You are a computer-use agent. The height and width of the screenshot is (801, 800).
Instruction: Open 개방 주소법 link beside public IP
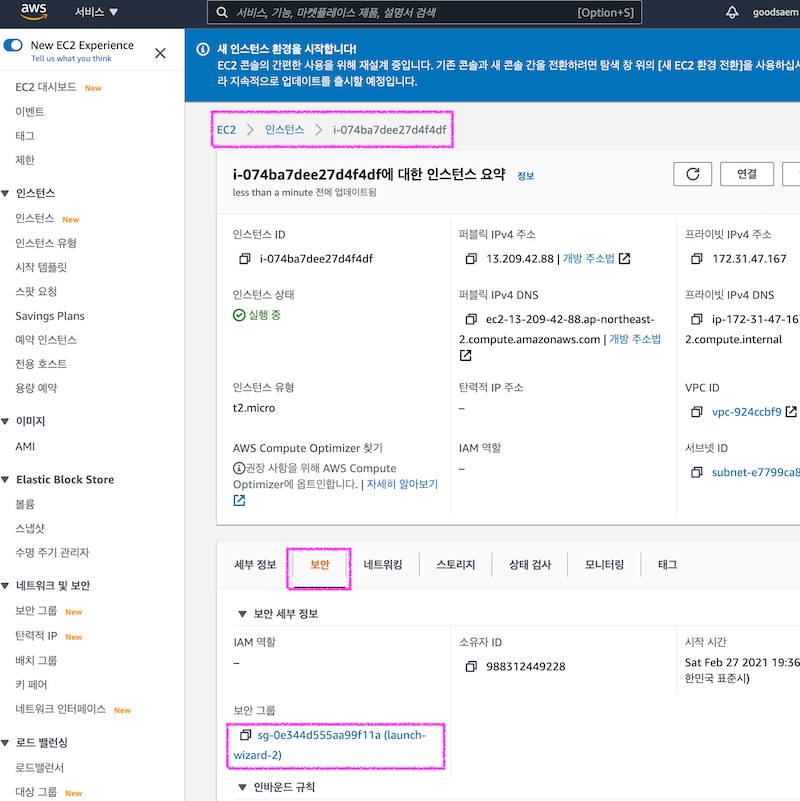(588, 259)
